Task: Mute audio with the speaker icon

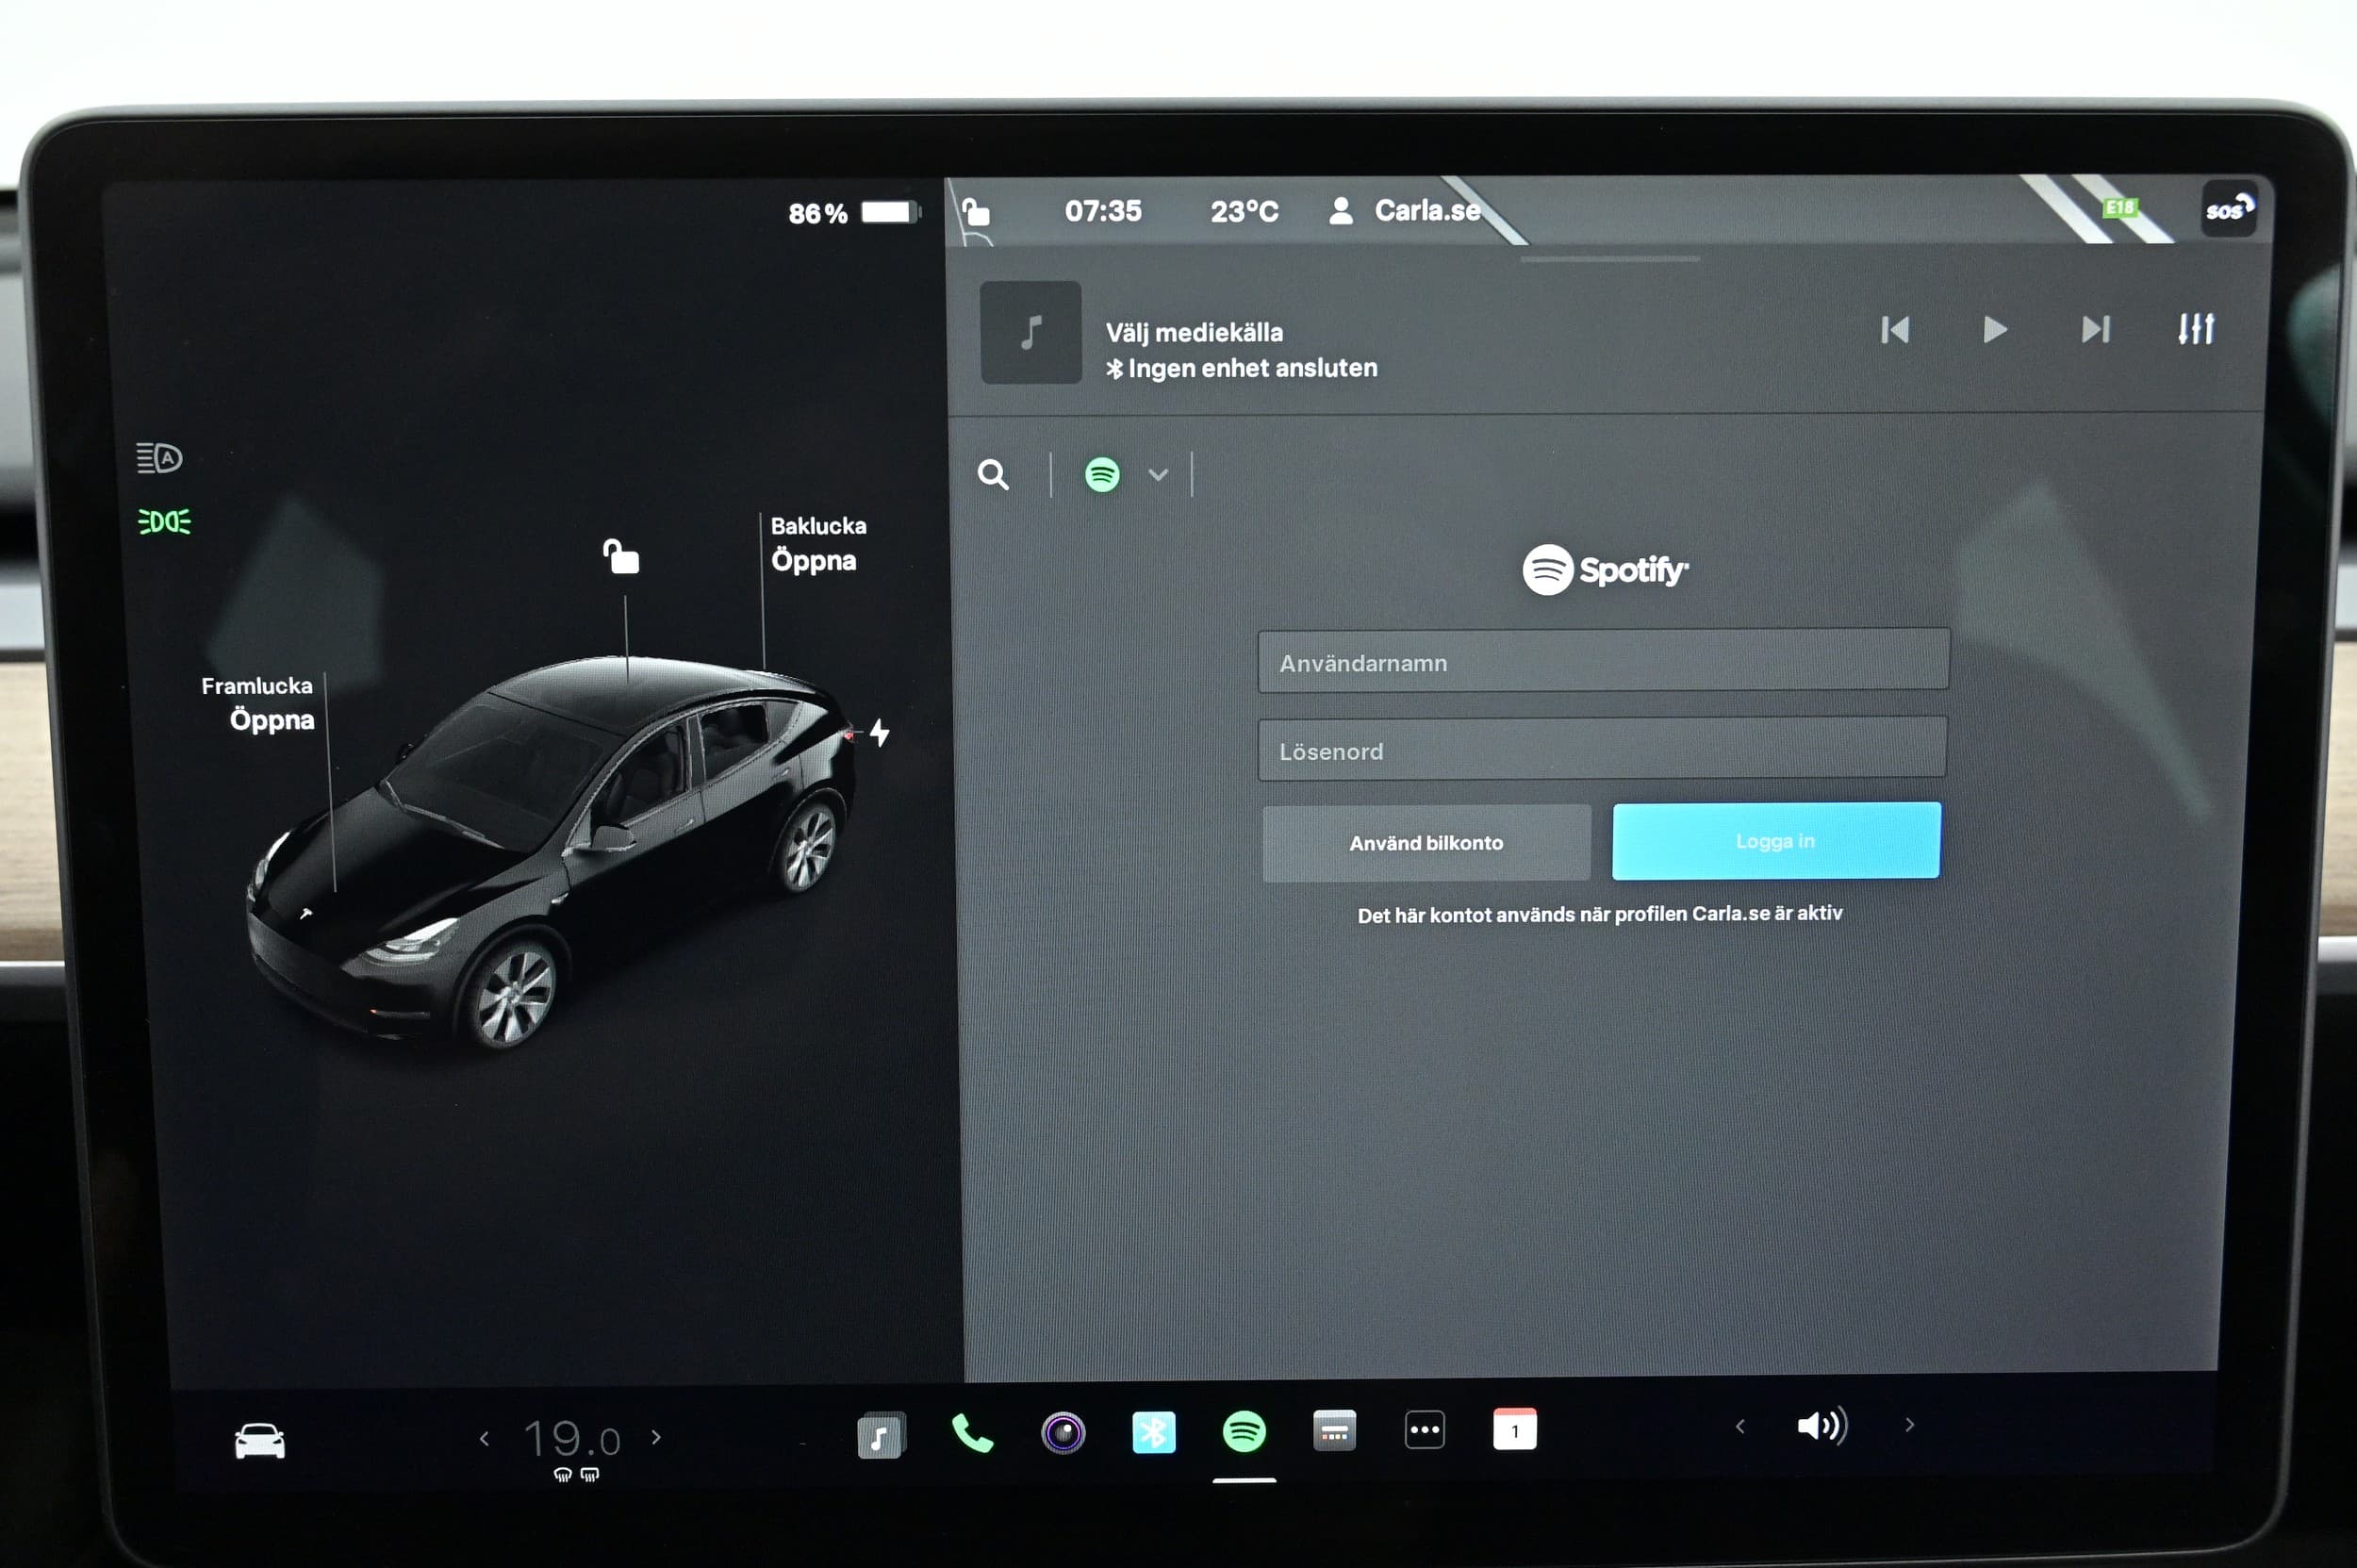Action: tap(1821, 1425)
